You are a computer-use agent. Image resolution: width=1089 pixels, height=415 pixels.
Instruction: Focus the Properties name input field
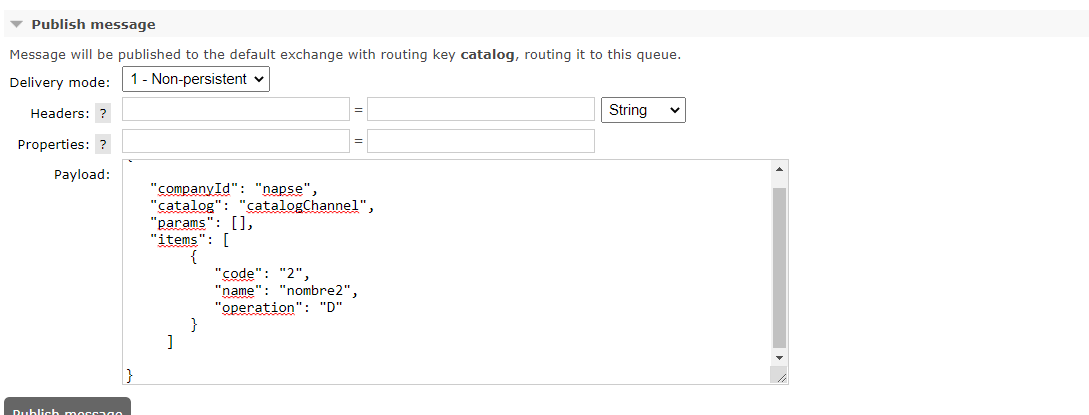pyautogui.click(x=236, y=141)
